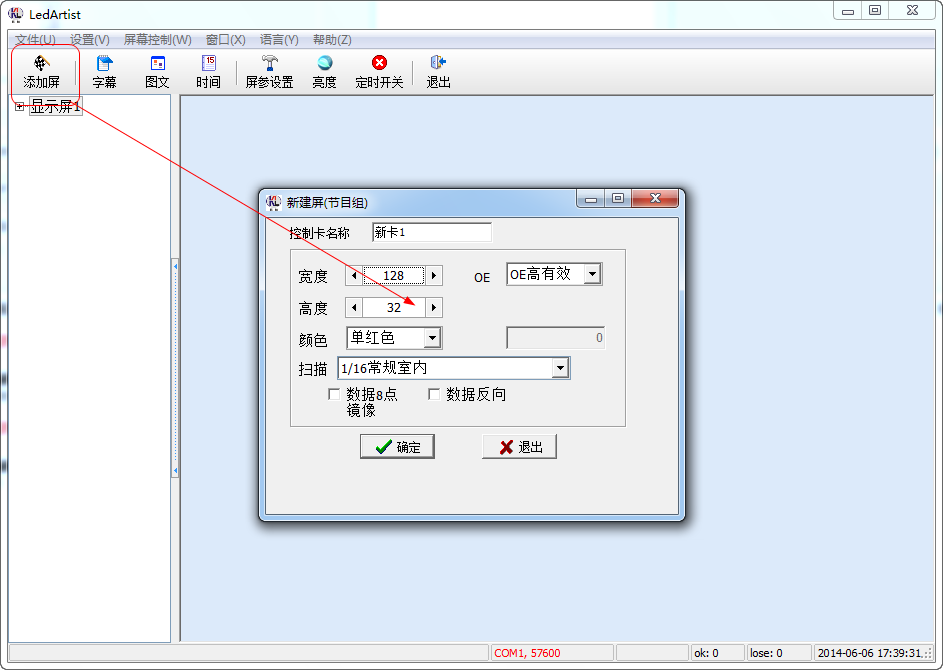Image resolution: width=943 pixels, height=670 pixels.
Task: Click the 确定 confirm button
Action: [397, 447]
